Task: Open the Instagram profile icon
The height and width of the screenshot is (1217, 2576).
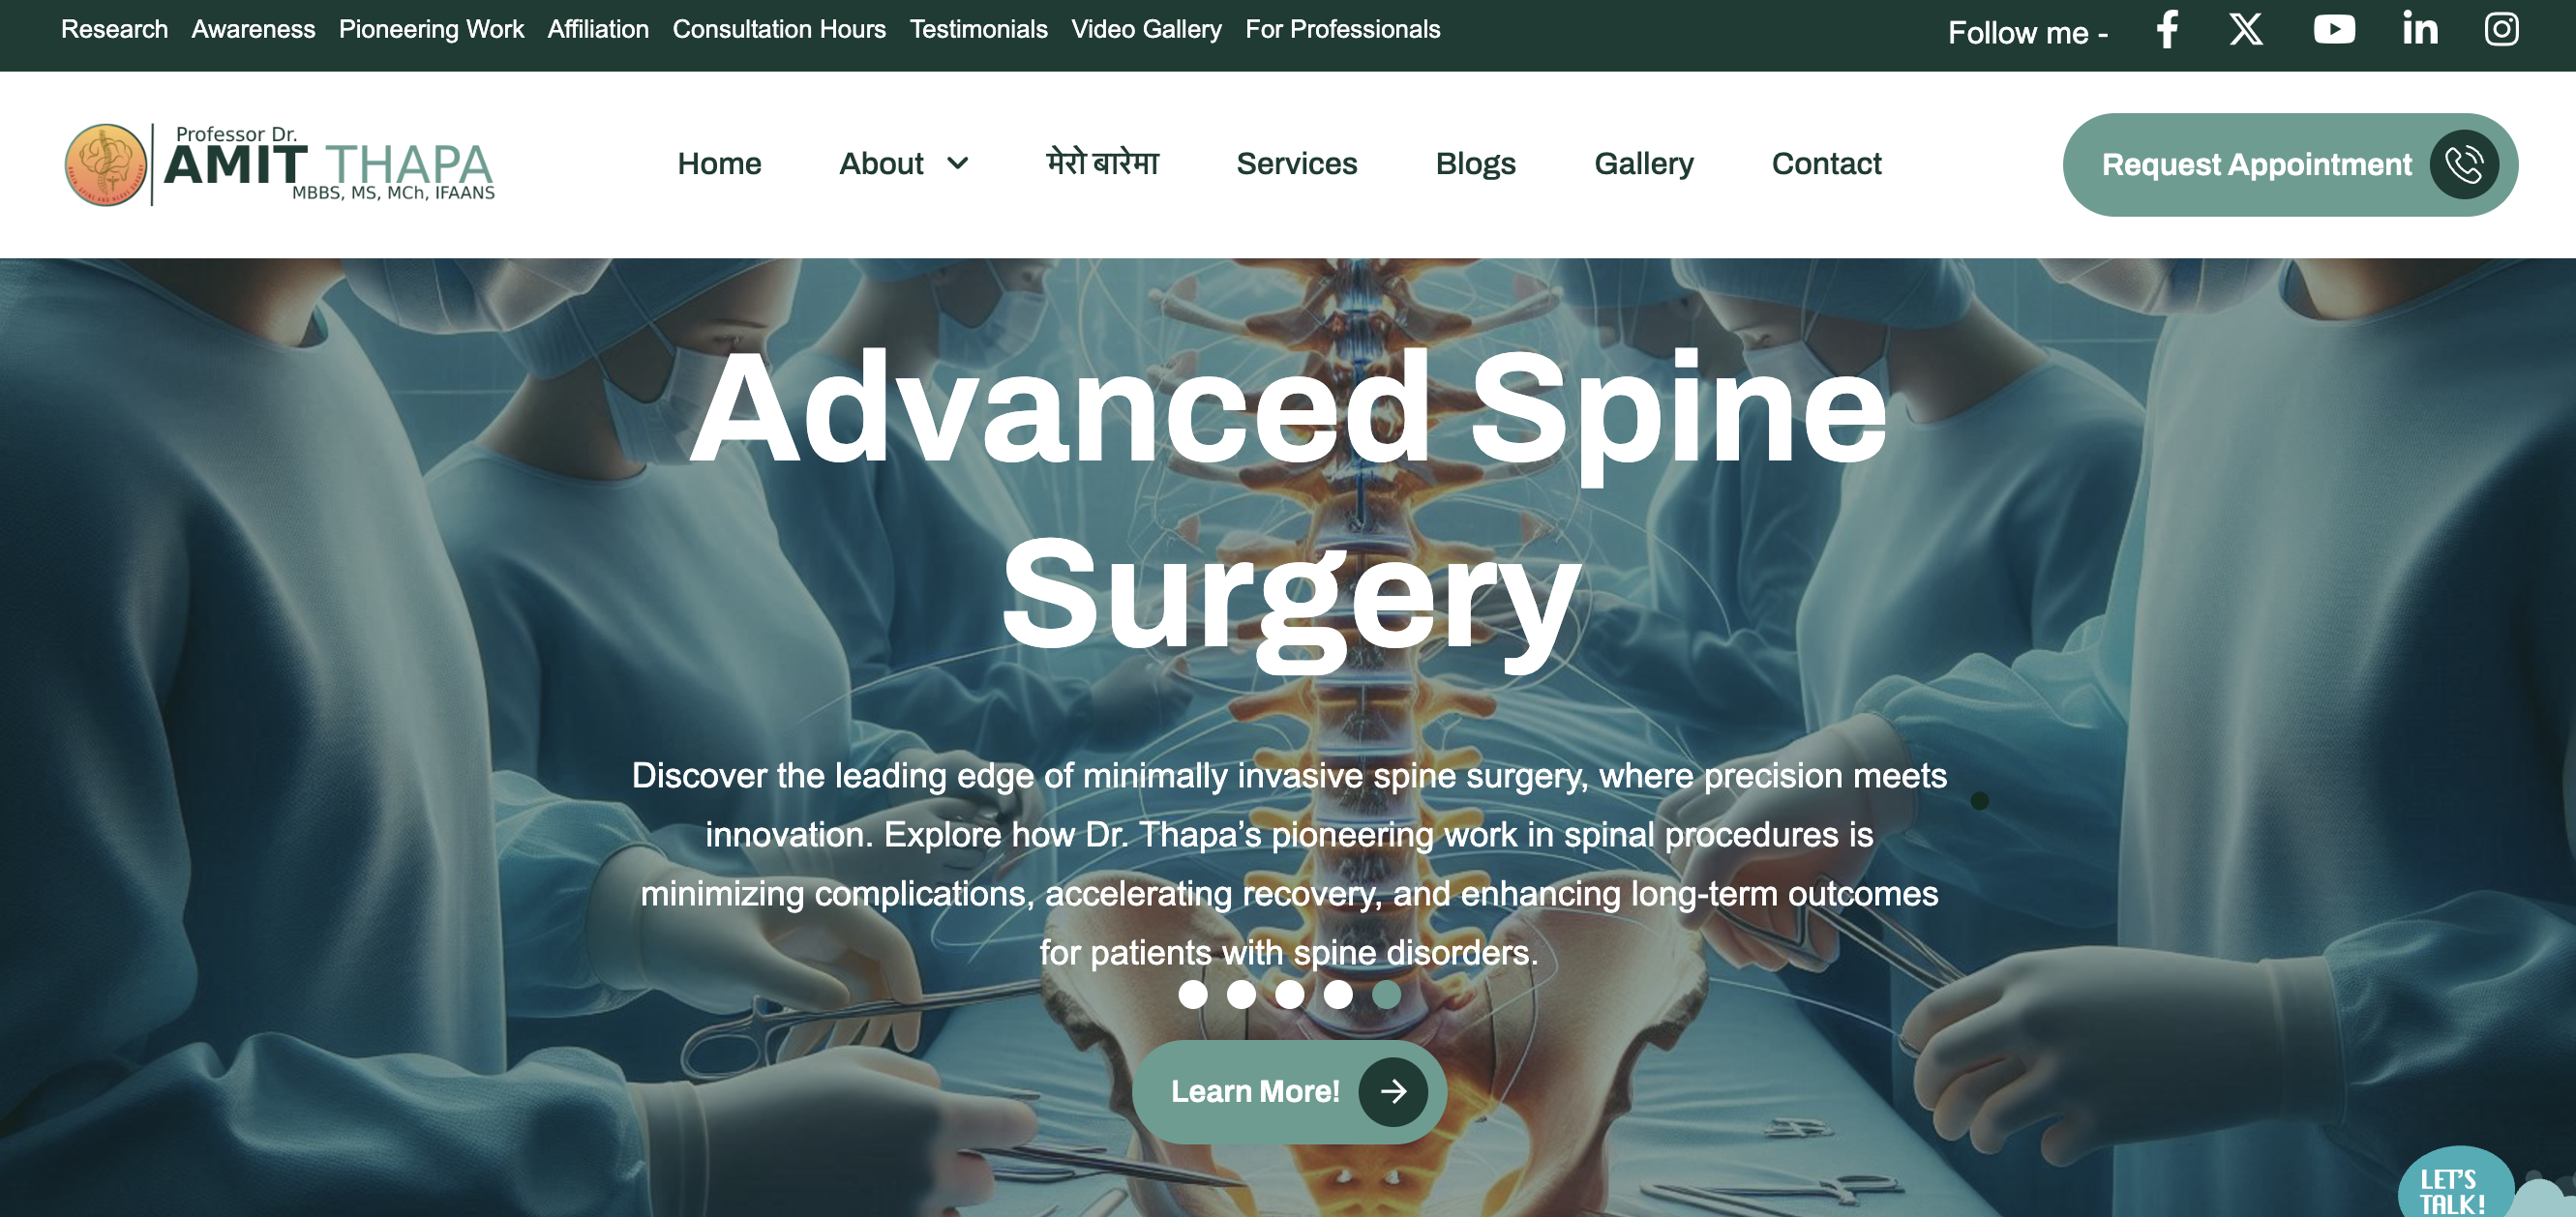Action: [x=2501, y=29]
